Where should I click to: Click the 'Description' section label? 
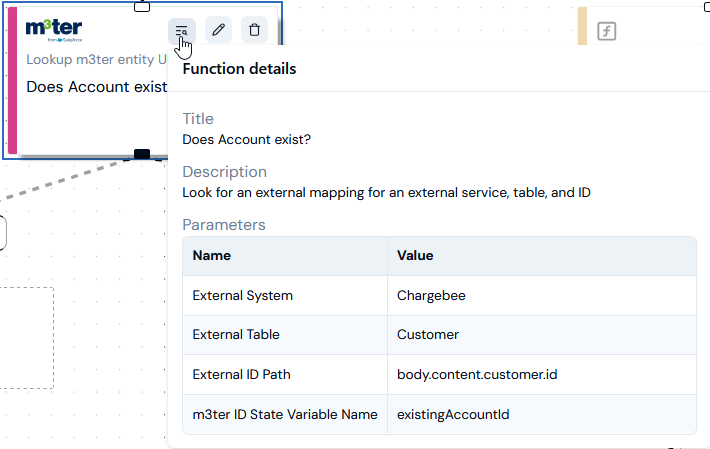225,172
